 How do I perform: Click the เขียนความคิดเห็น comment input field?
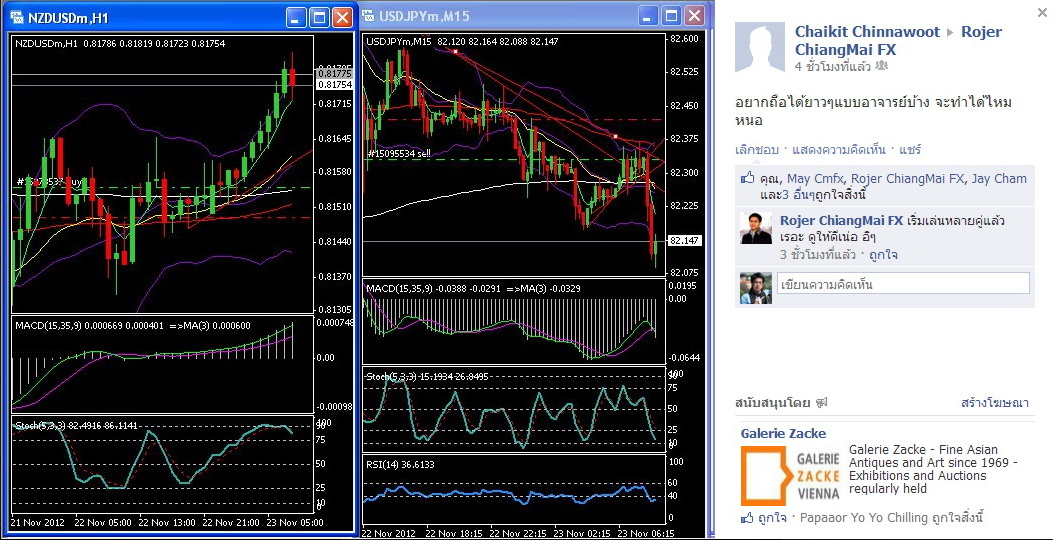click(x=903, y=283)
